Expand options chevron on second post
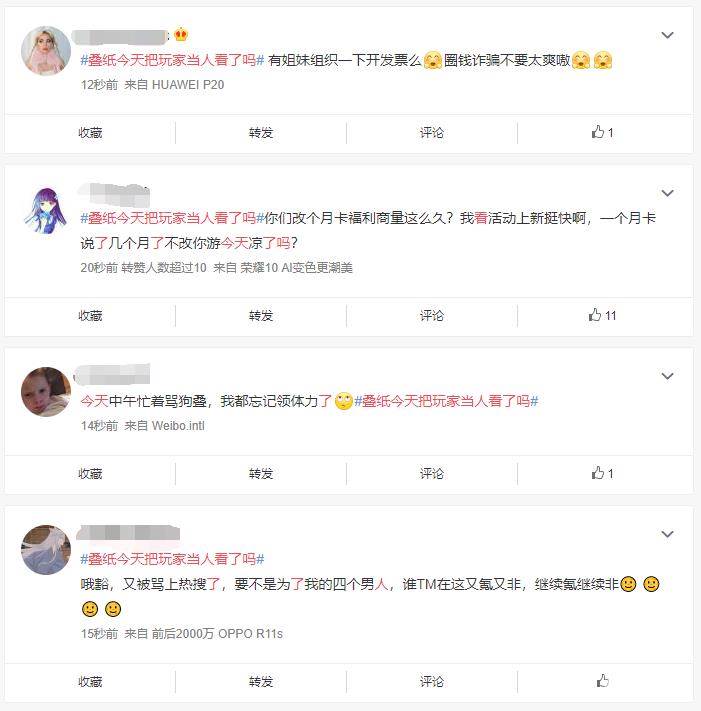The width and height of the screenshot is (701, 711). 667,193
